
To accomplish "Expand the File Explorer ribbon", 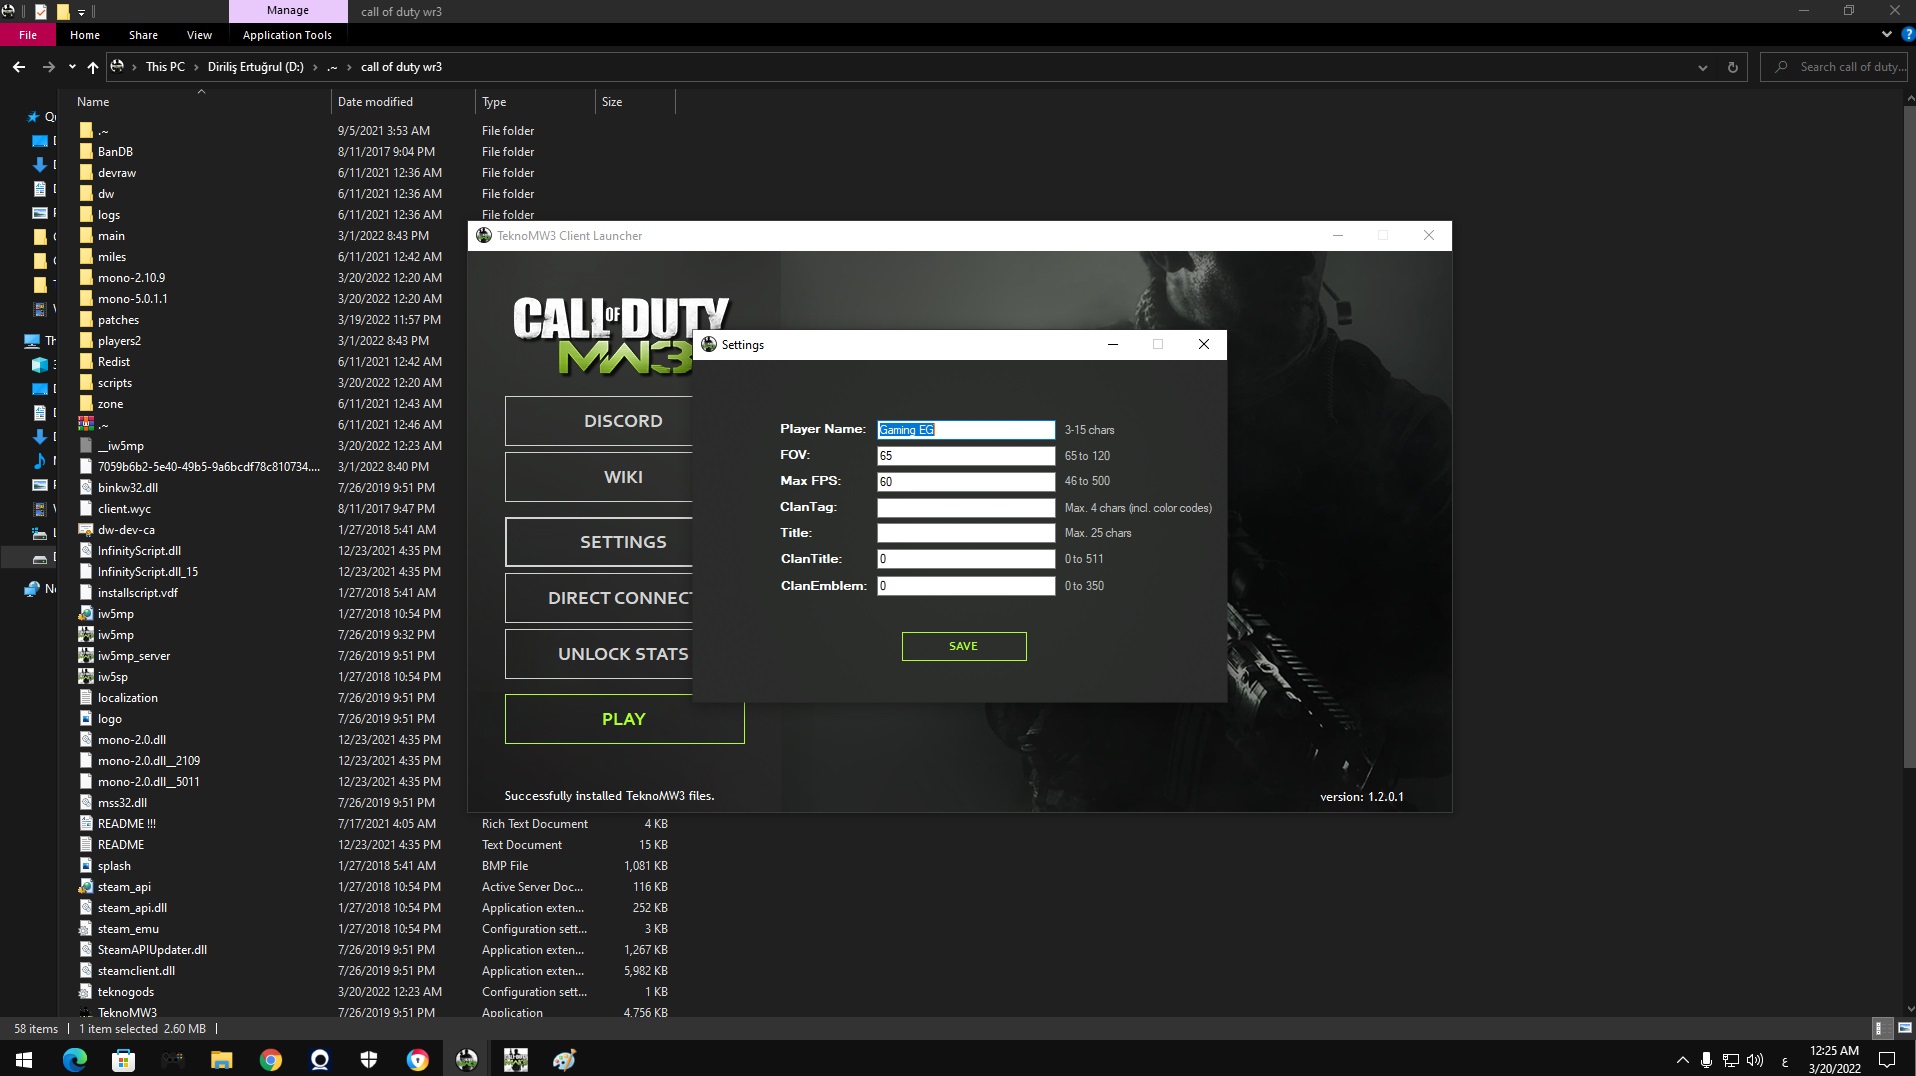I will tap(1886, 34).
